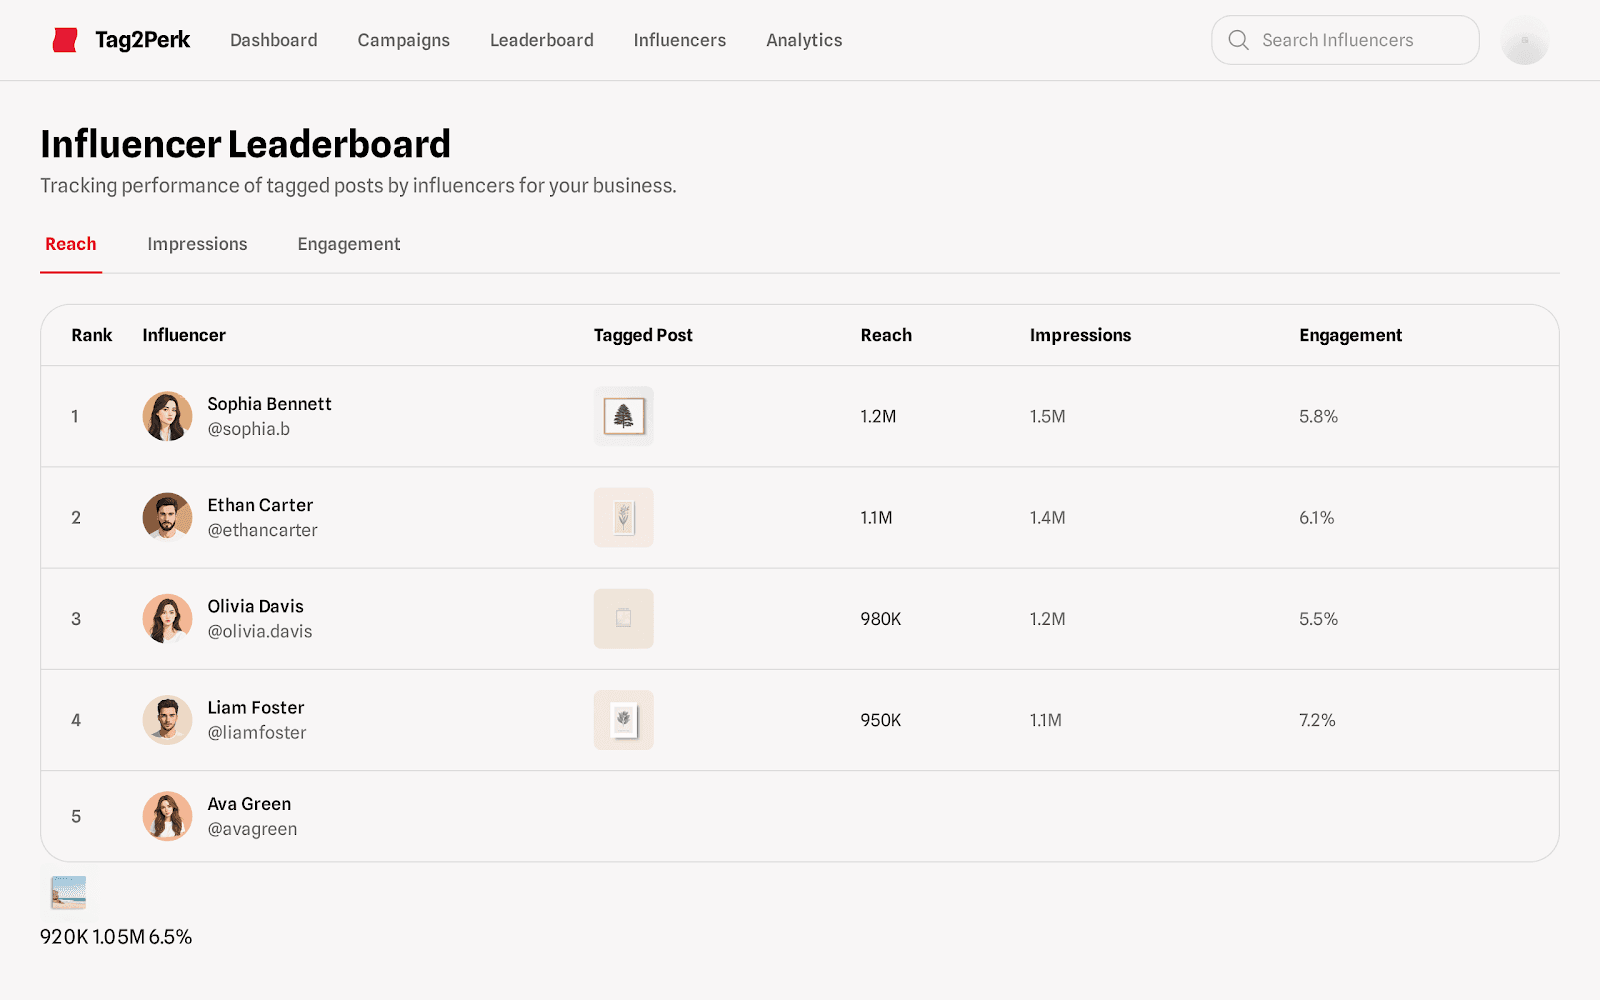Click the Impressions column header
The height and width of the screenshot is (1000, 1600).
[x=1080, y=335]
